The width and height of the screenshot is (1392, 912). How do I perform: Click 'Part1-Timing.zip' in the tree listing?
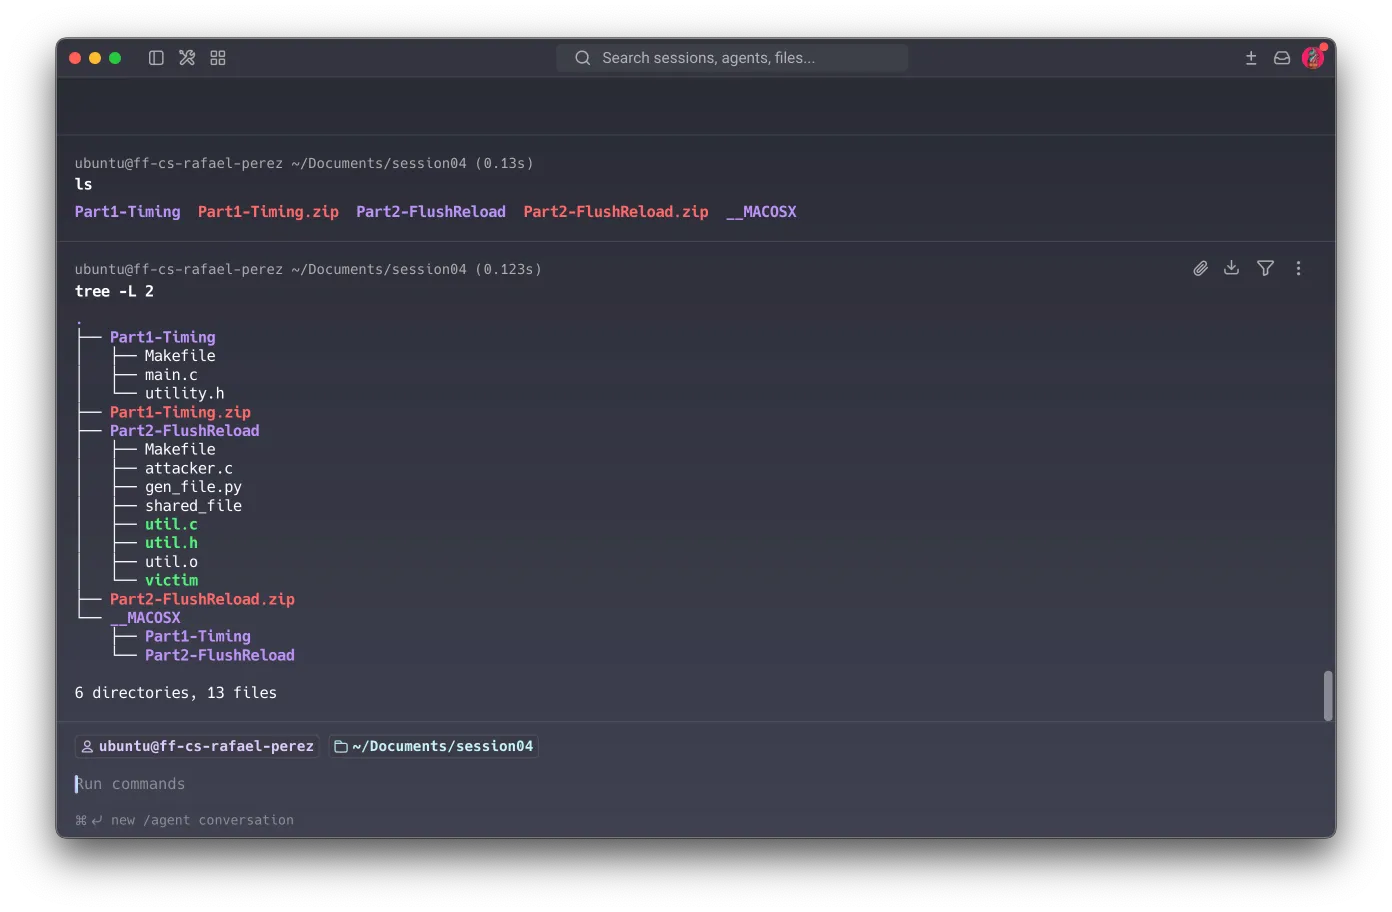180,412
